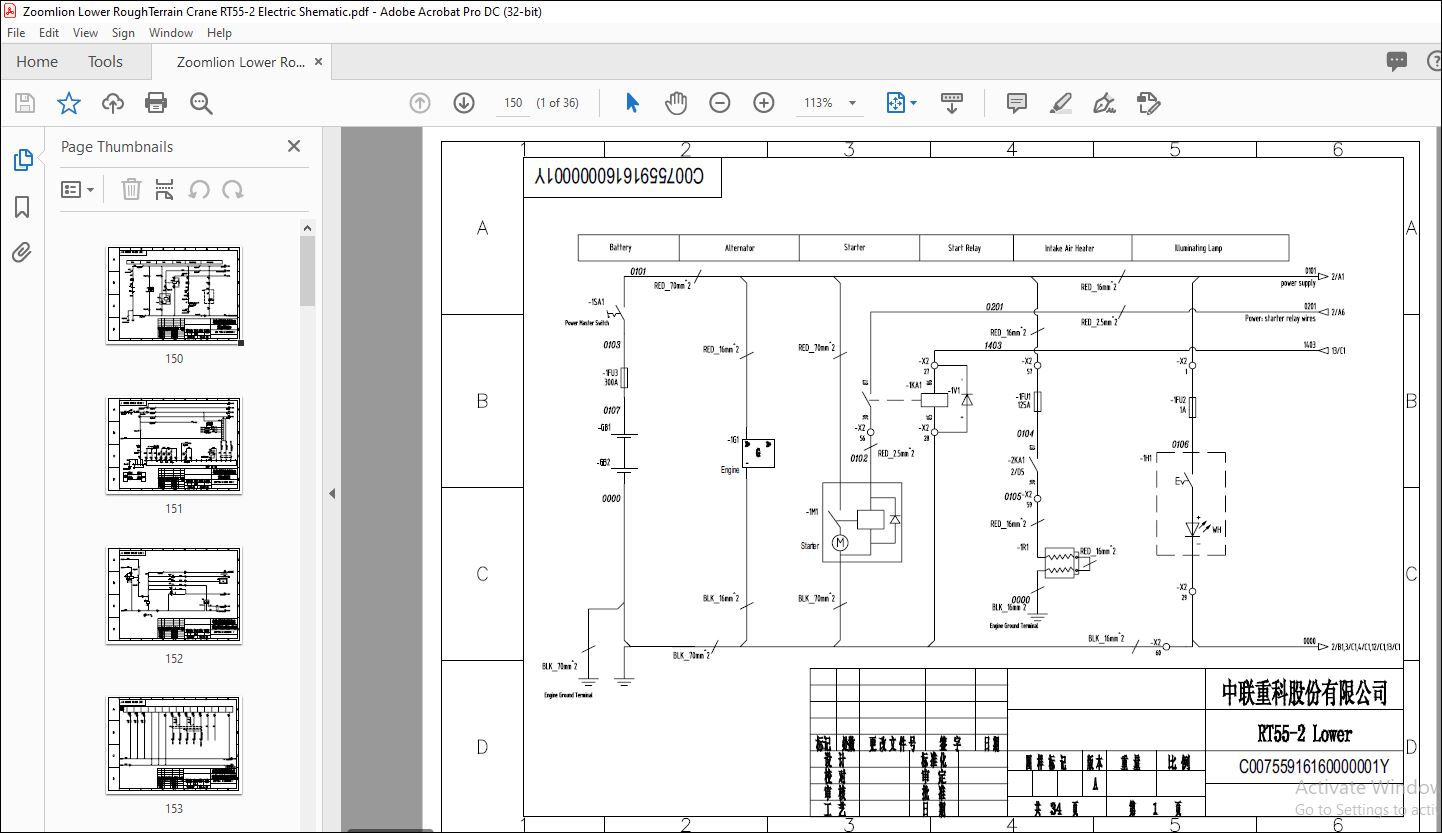This screenshot has height=833, width=1442.
Task: Click the Zoom out minus icon
Action: coord(720,103)
